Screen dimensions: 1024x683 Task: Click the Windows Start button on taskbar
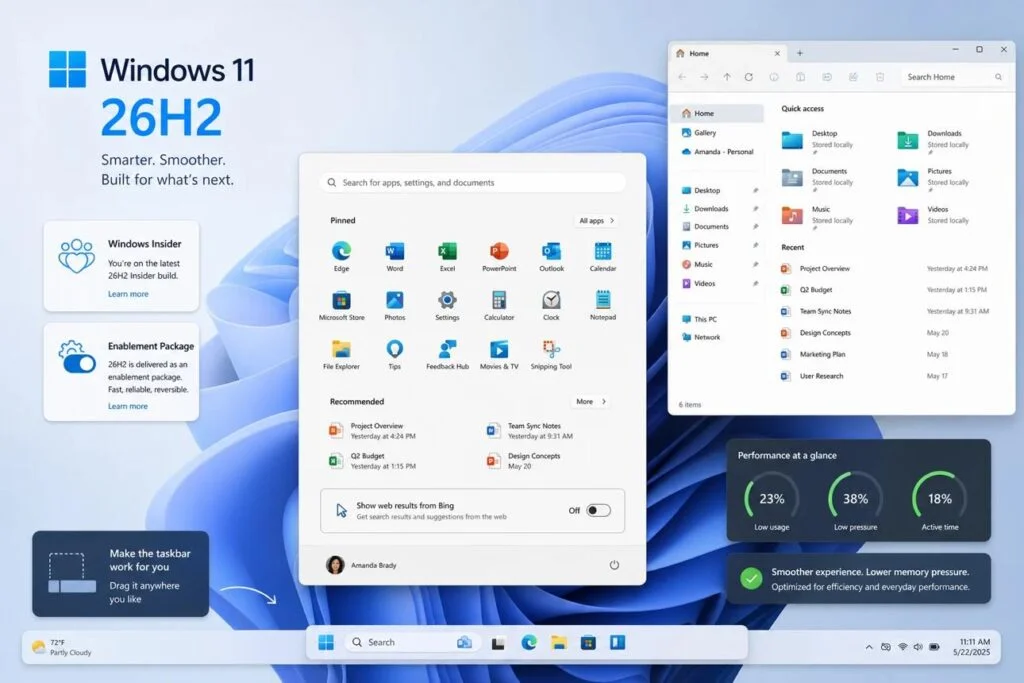click(326, 643)
